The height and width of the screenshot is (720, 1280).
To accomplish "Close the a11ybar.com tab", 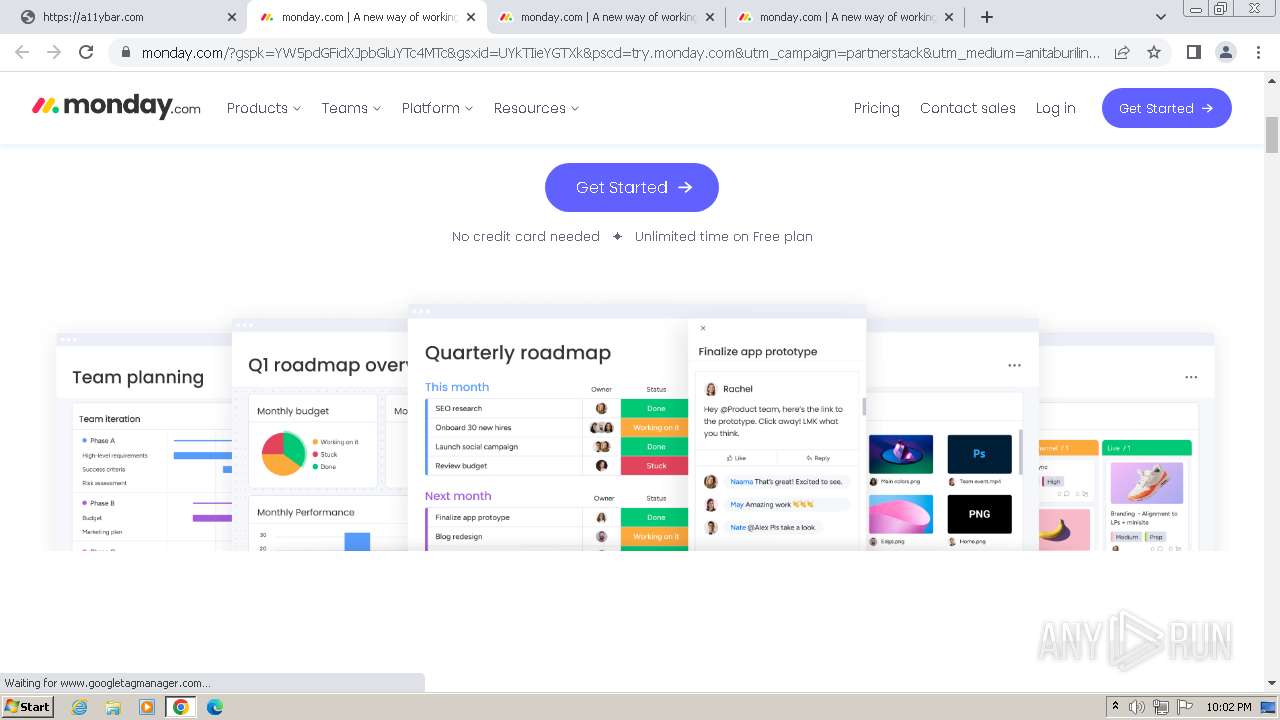I will [x=232, y=17].
